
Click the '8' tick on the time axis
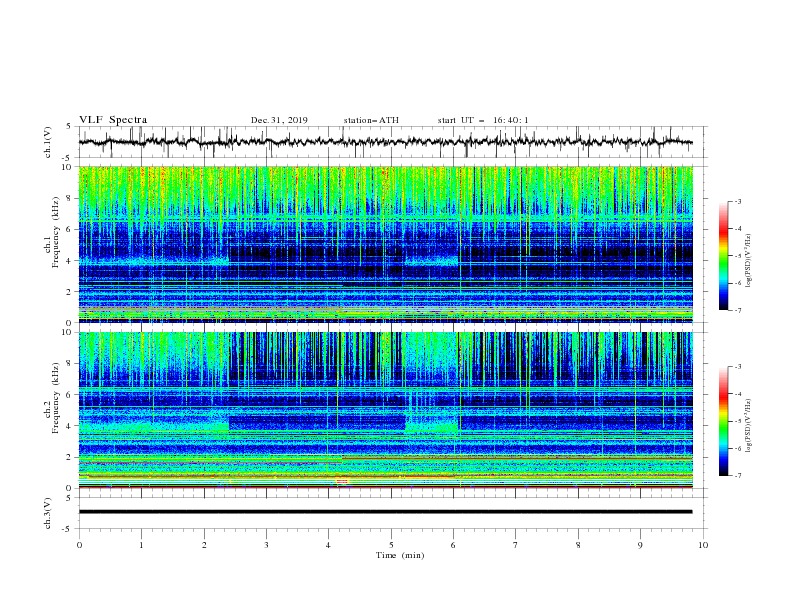[578, 545]
